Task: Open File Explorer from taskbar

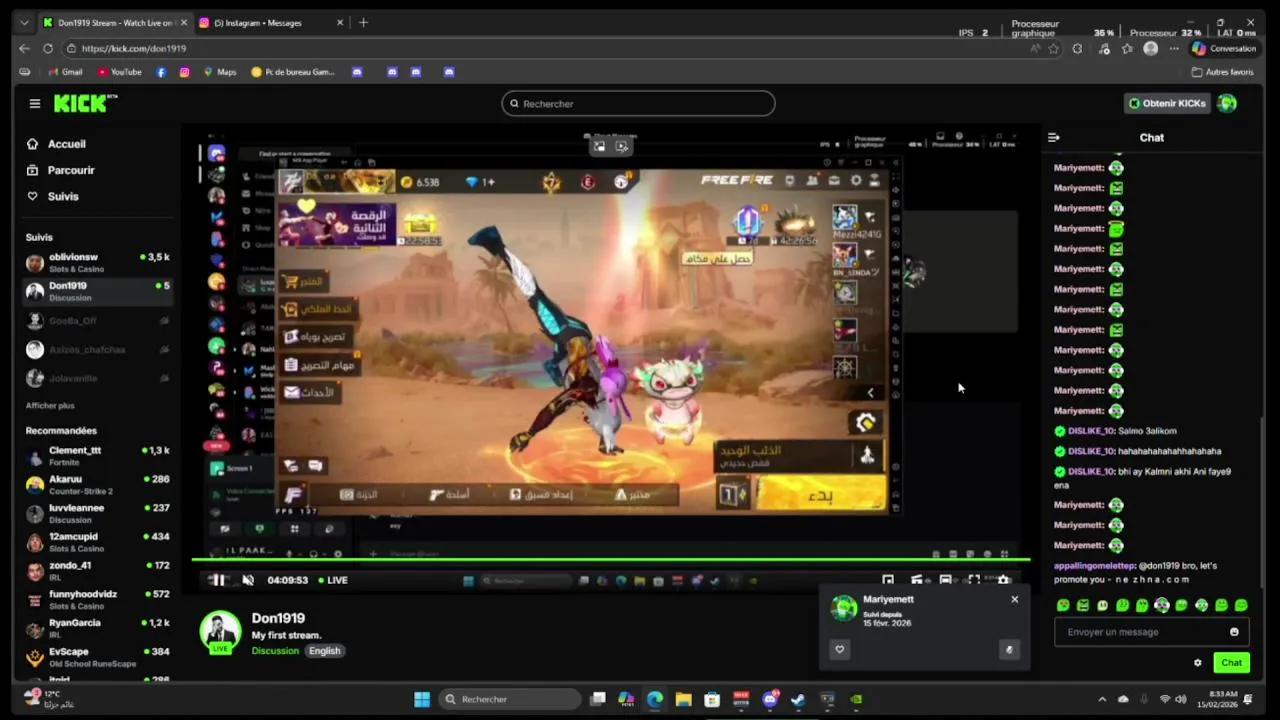Action: 683,699
